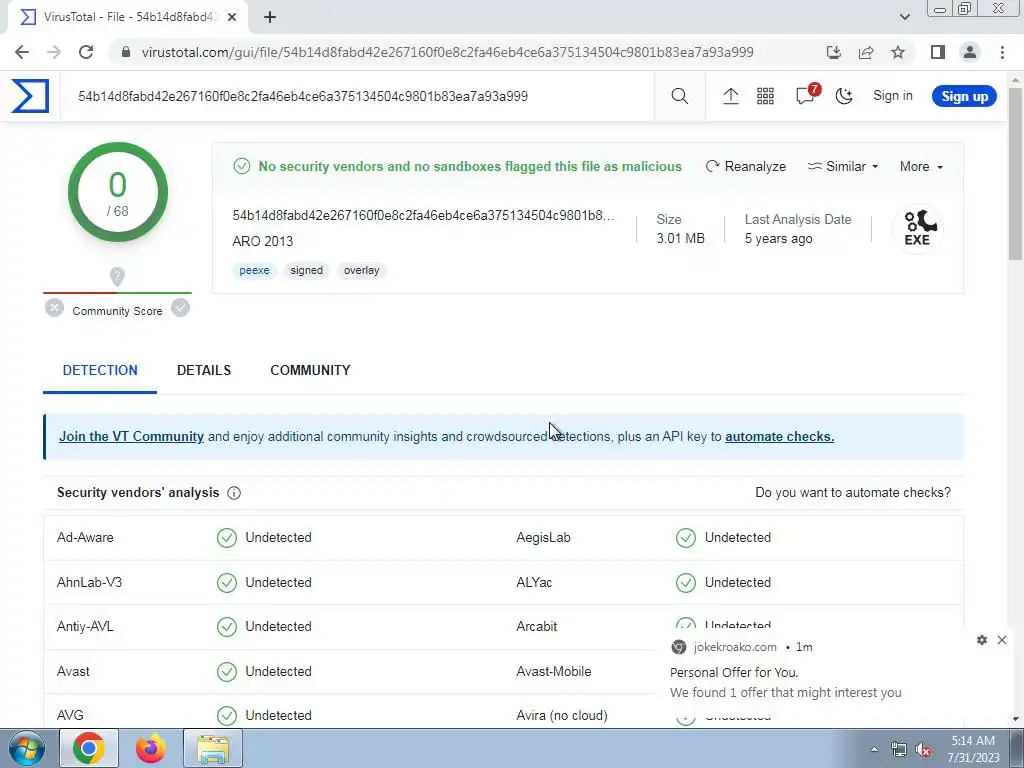Click the share page icon

coord(866,52)
